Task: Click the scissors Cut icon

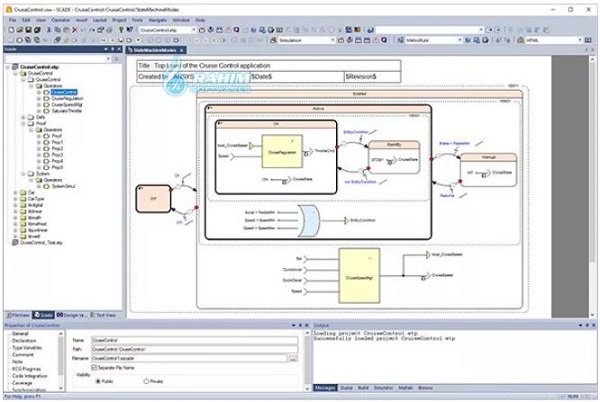Action: coord(49,29)
